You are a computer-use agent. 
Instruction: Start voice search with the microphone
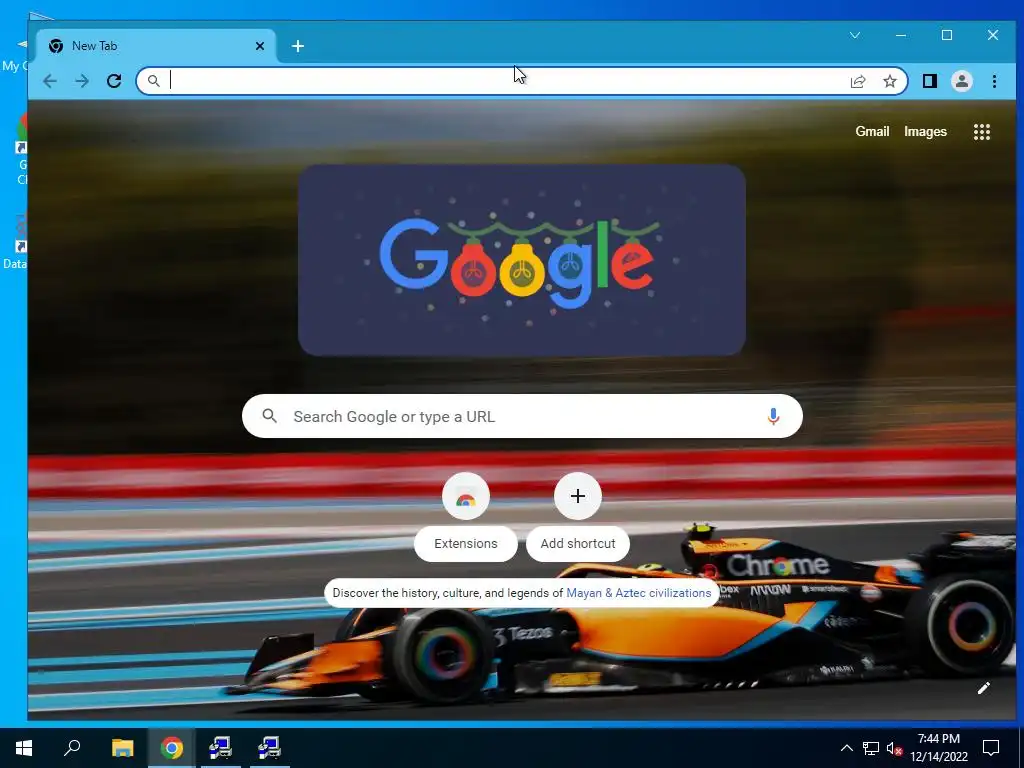(773, 416)
